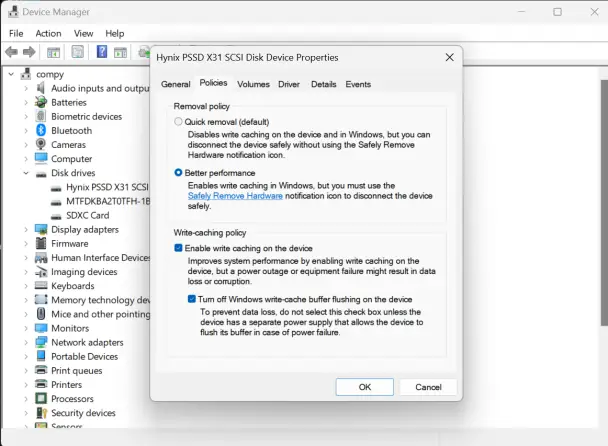Click the Cameras webcam icon

point(41,144)
